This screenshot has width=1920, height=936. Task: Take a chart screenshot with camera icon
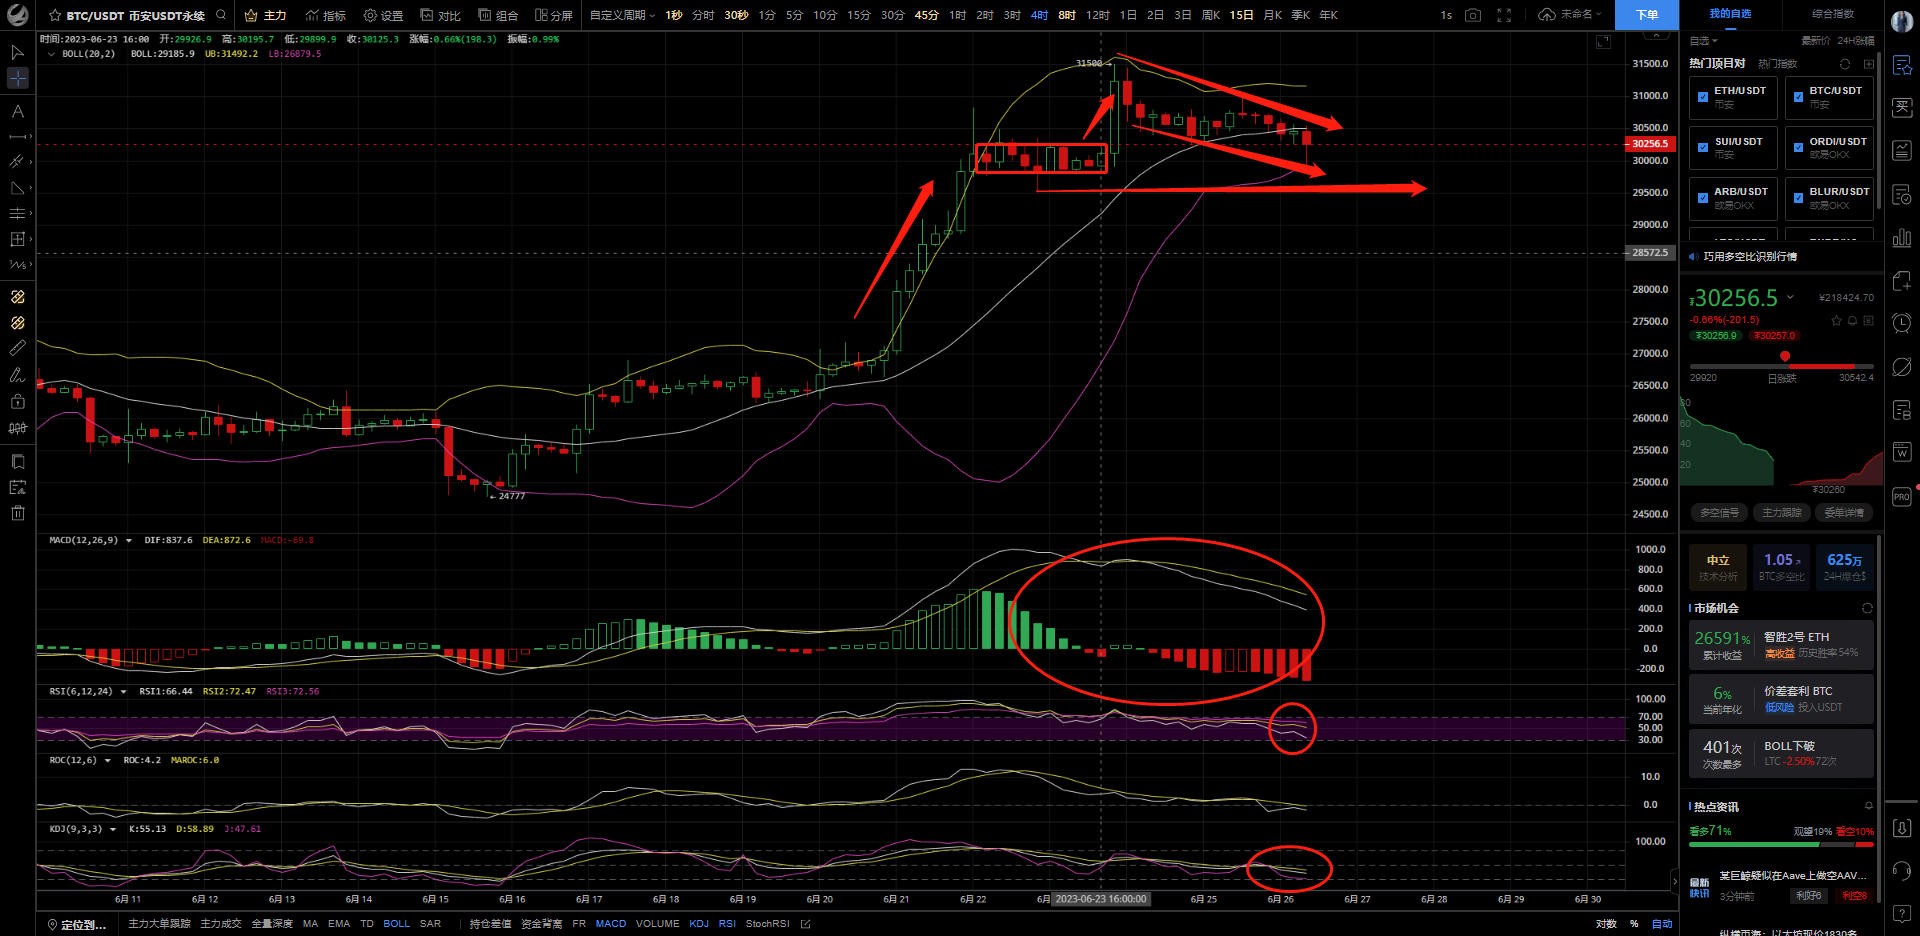1473,15
